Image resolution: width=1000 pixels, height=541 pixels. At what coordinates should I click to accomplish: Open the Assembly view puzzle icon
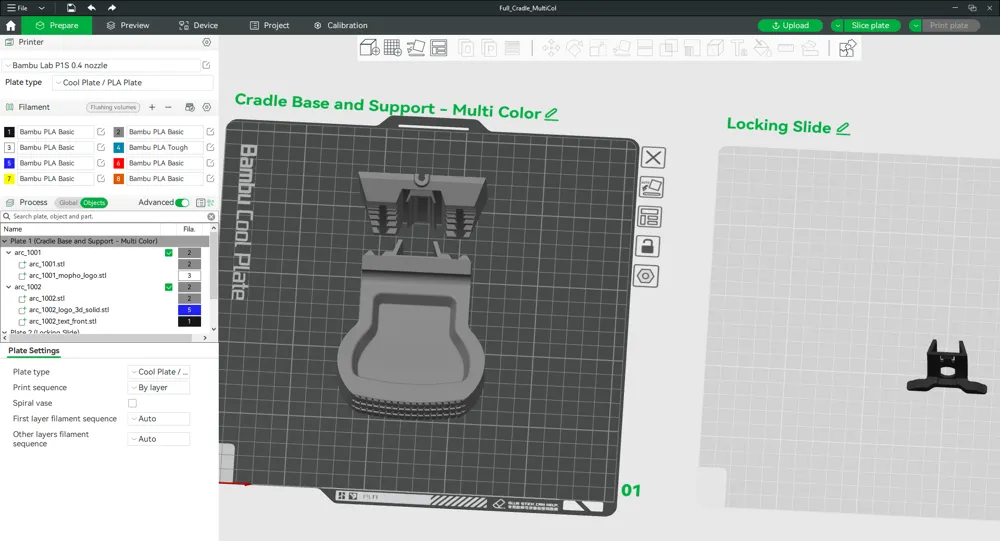pos(847,48)
